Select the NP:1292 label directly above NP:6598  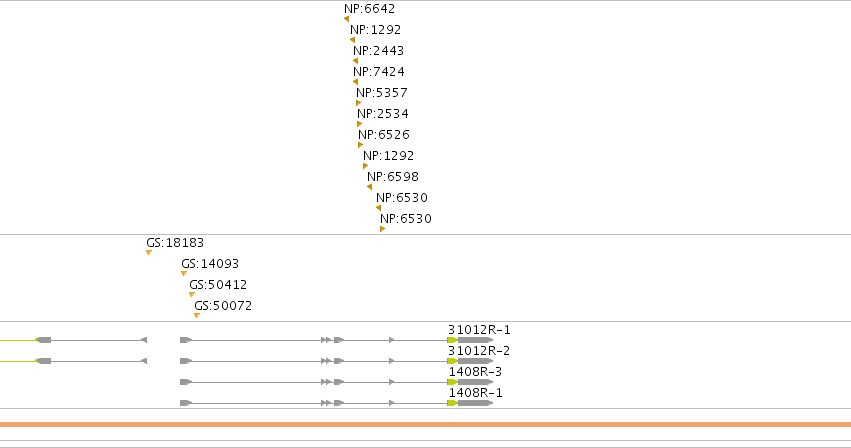point(389,156)
